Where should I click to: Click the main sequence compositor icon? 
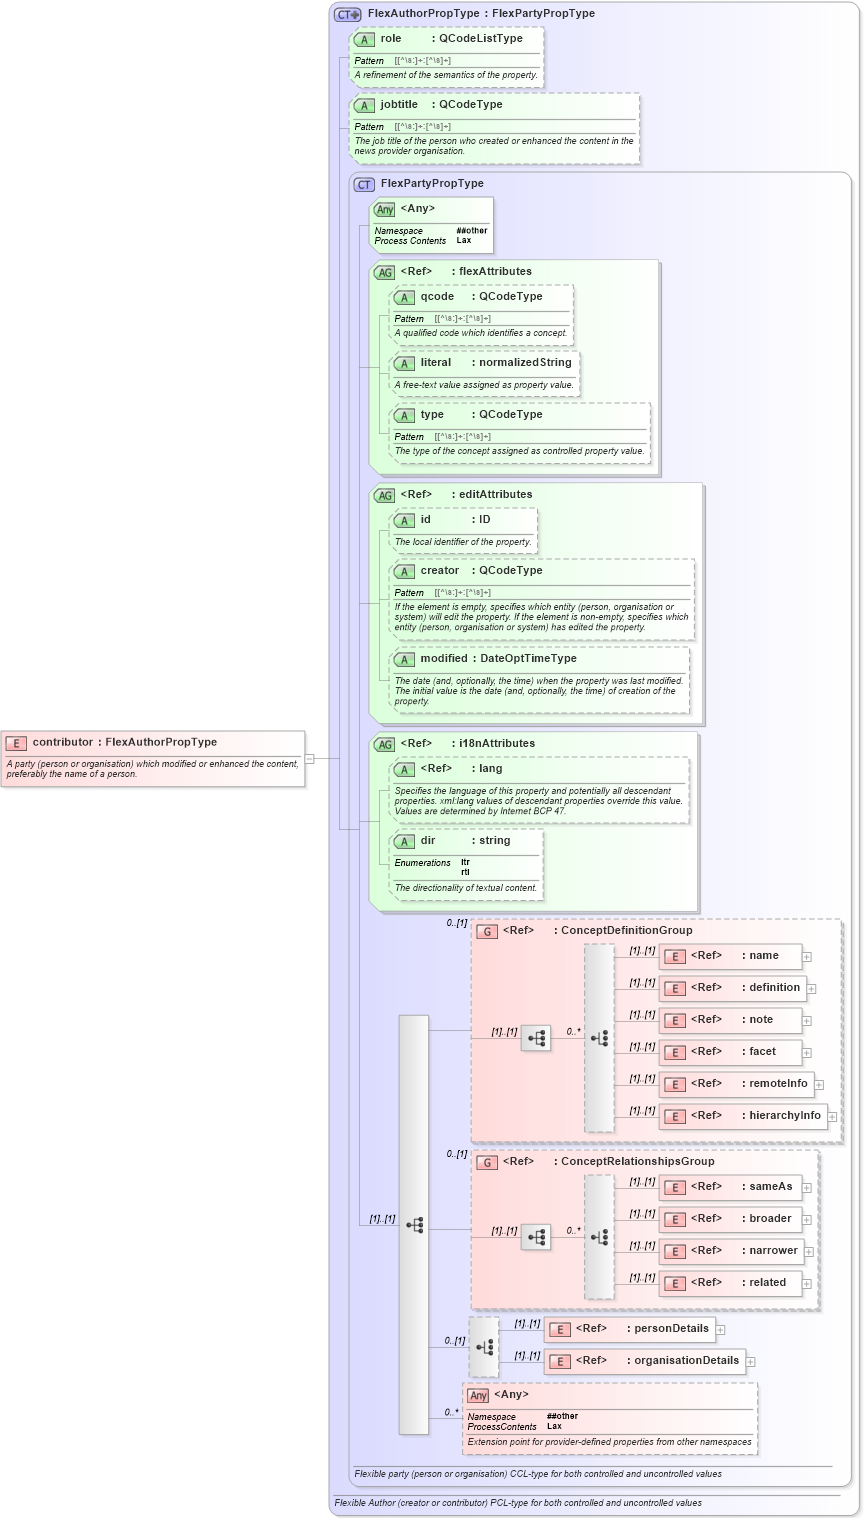pos(414,1224)
